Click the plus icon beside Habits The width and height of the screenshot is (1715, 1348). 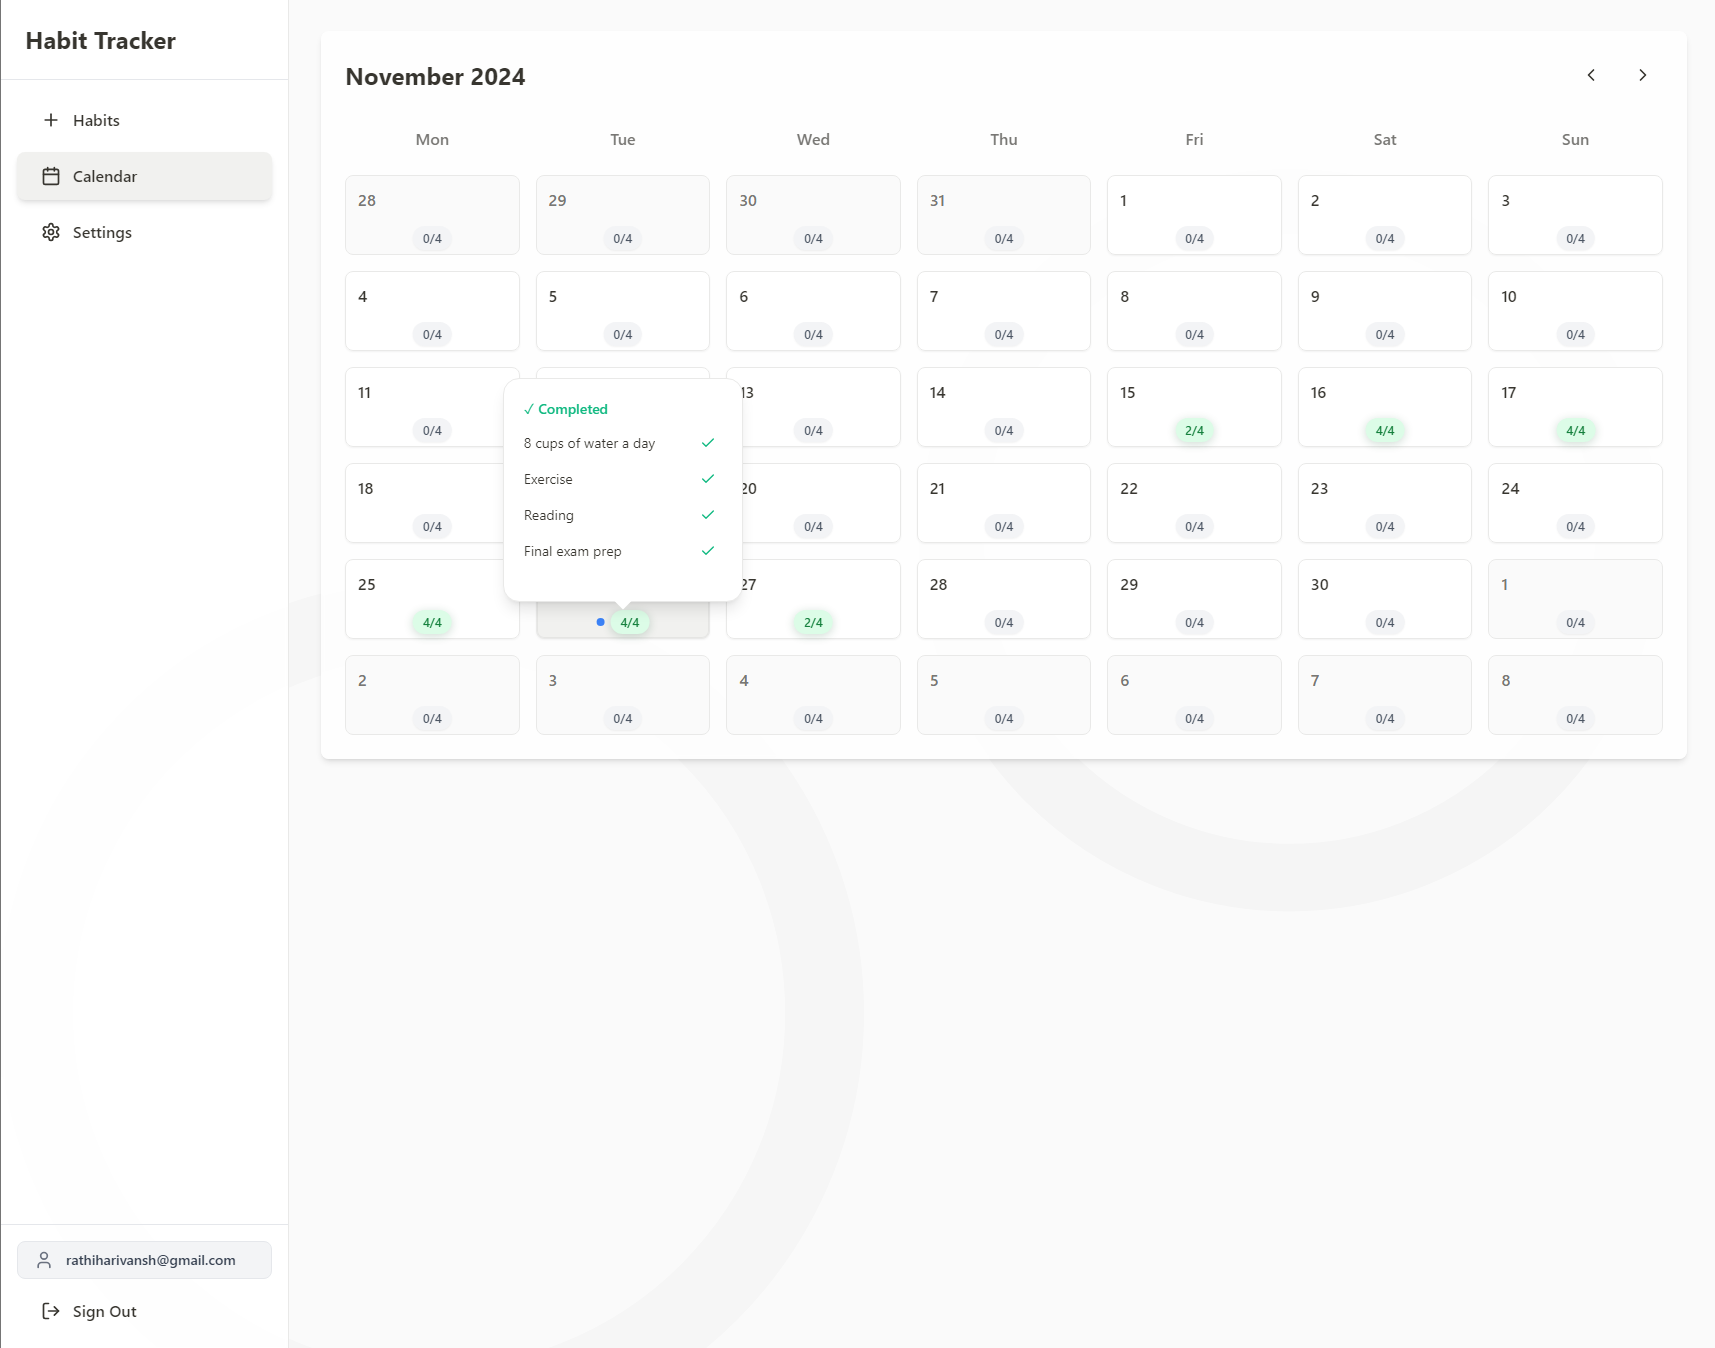[51, 120]
